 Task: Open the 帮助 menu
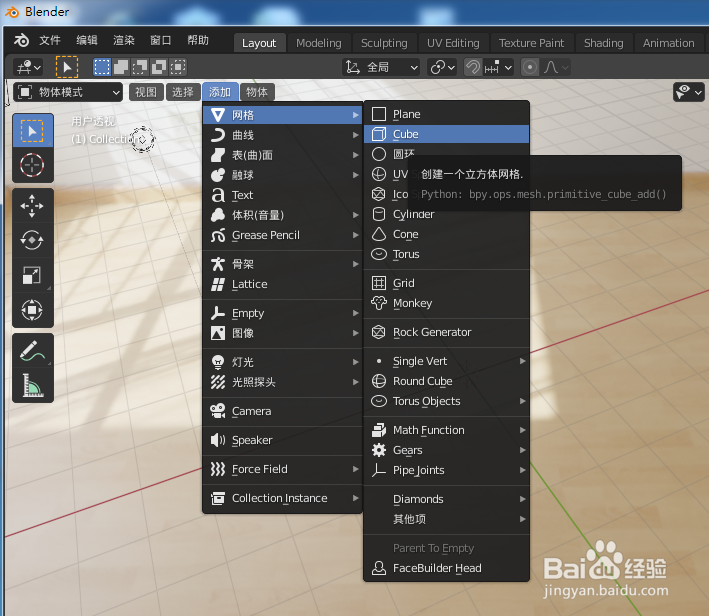[198, 40]
